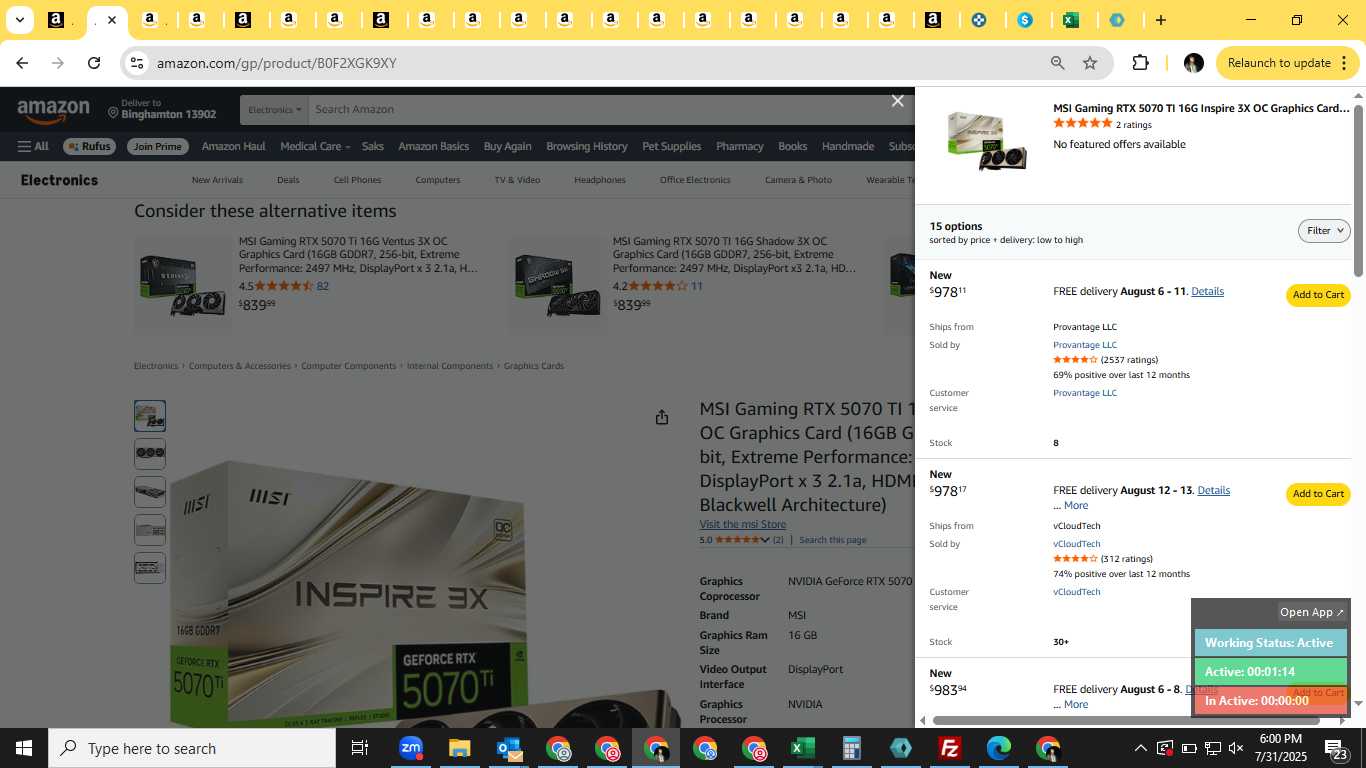The width and height of the screenshot is (1366, 768).
Task: Open Outlook from the taskbar
Action: [x=509, y=748]
